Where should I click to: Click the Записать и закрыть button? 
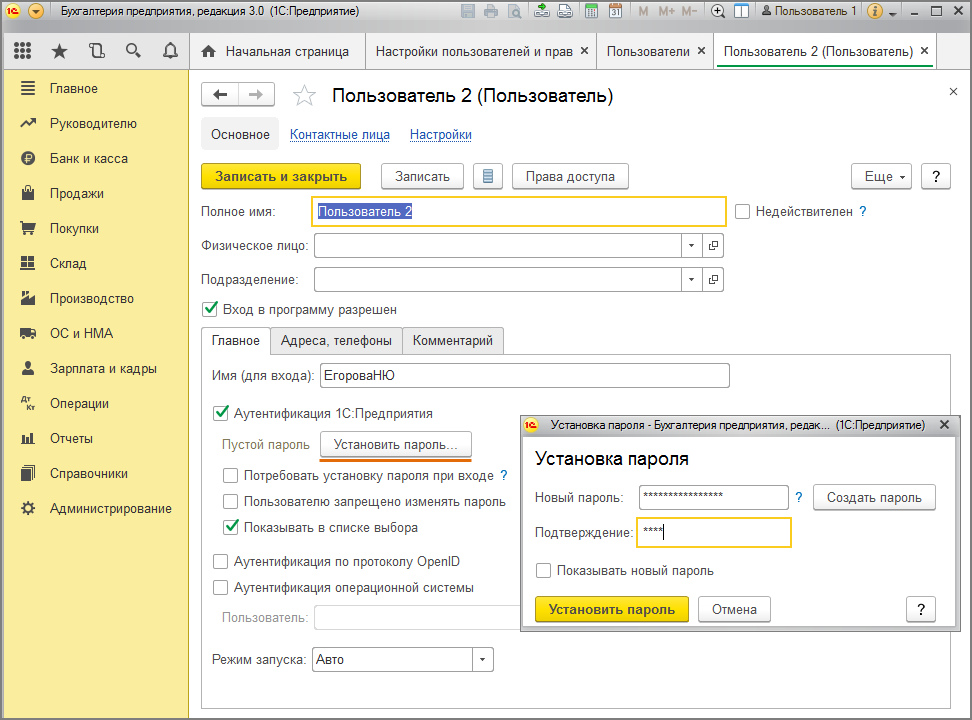click(281, 176)
